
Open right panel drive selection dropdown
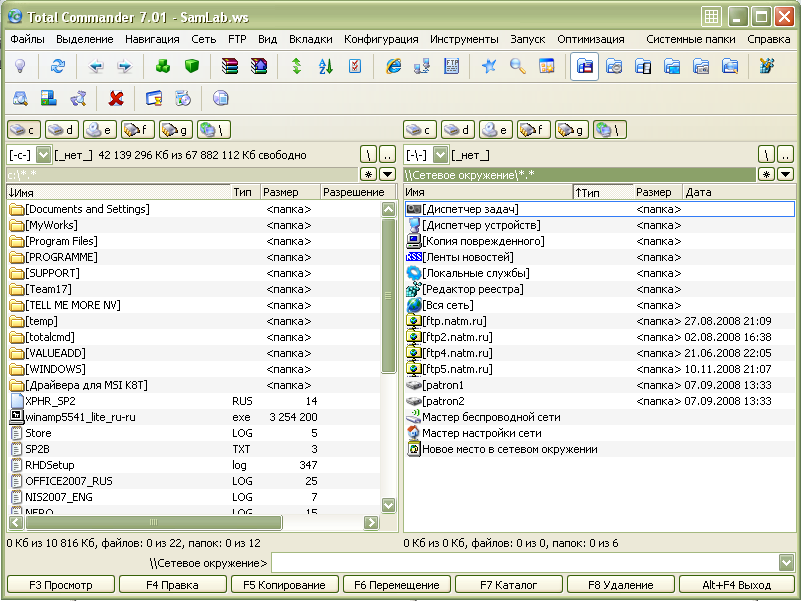(440, 155)
